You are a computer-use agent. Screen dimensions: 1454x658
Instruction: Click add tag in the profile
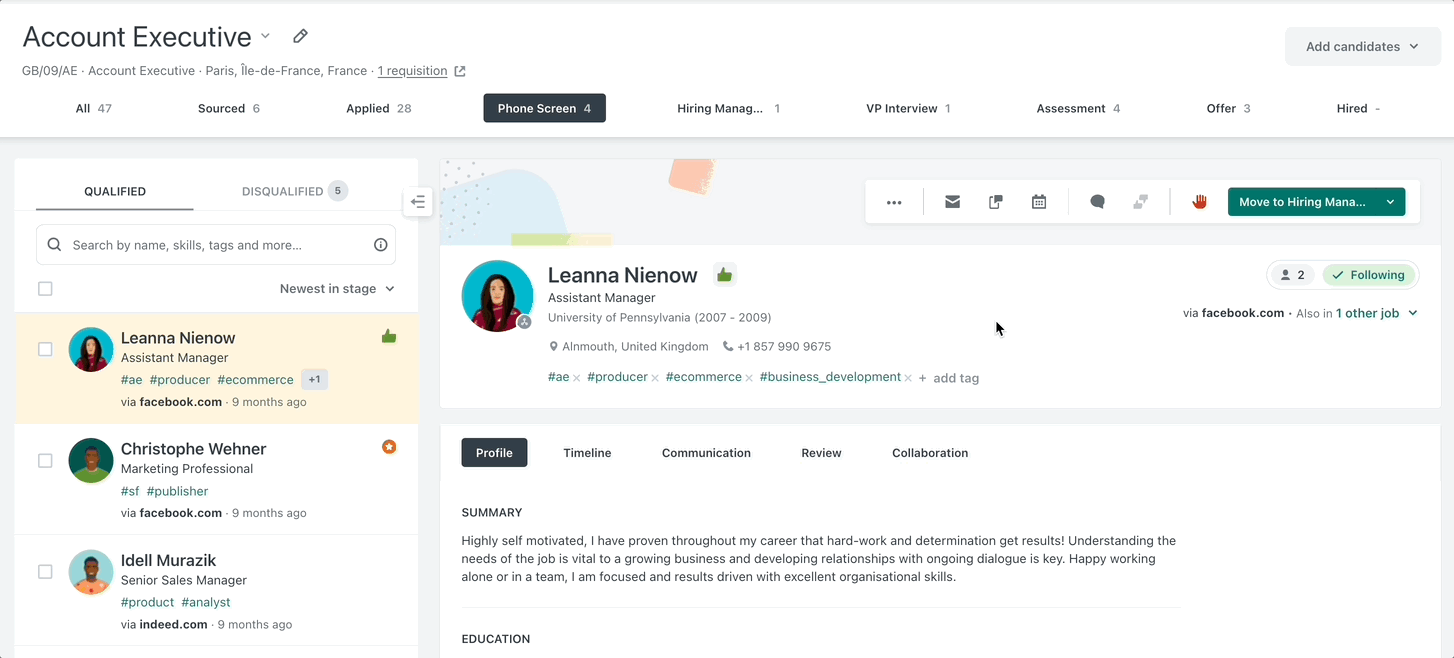948,378
